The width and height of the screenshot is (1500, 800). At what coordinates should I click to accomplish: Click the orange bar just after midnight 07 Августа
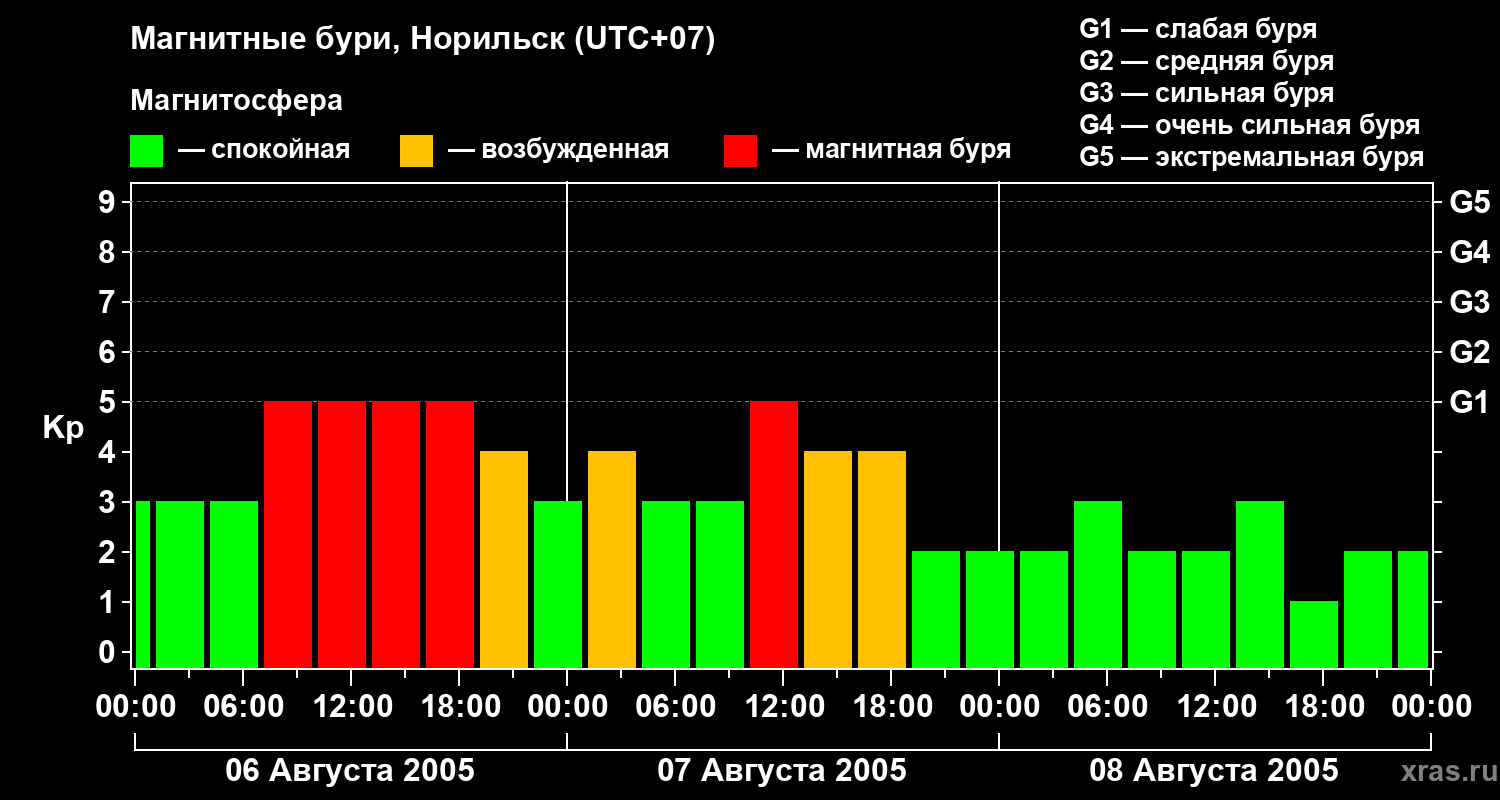coord(612,559)
